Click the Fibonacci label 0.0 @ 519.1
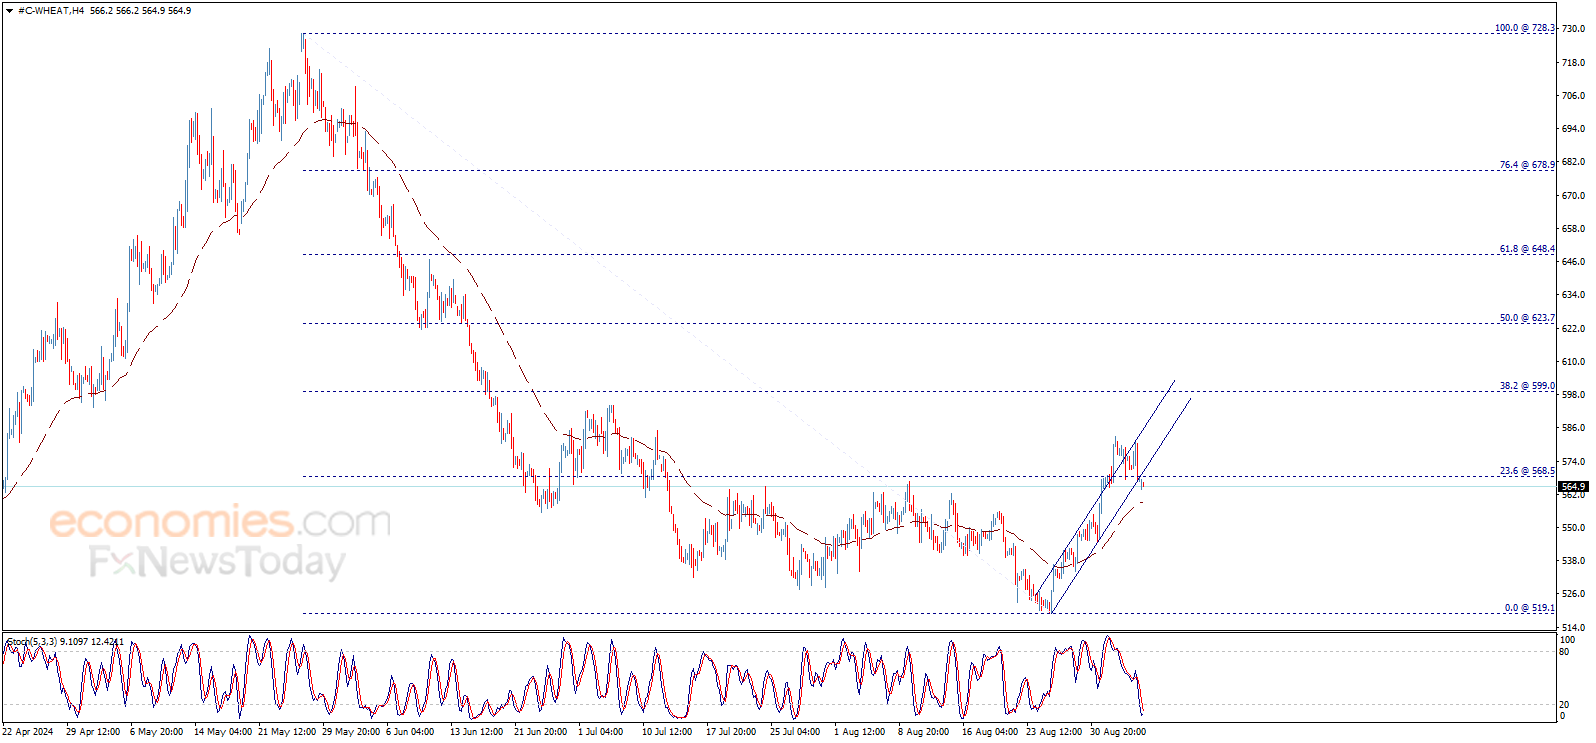This screenshot has width=1596, height=743. (x=1530, y=608)
